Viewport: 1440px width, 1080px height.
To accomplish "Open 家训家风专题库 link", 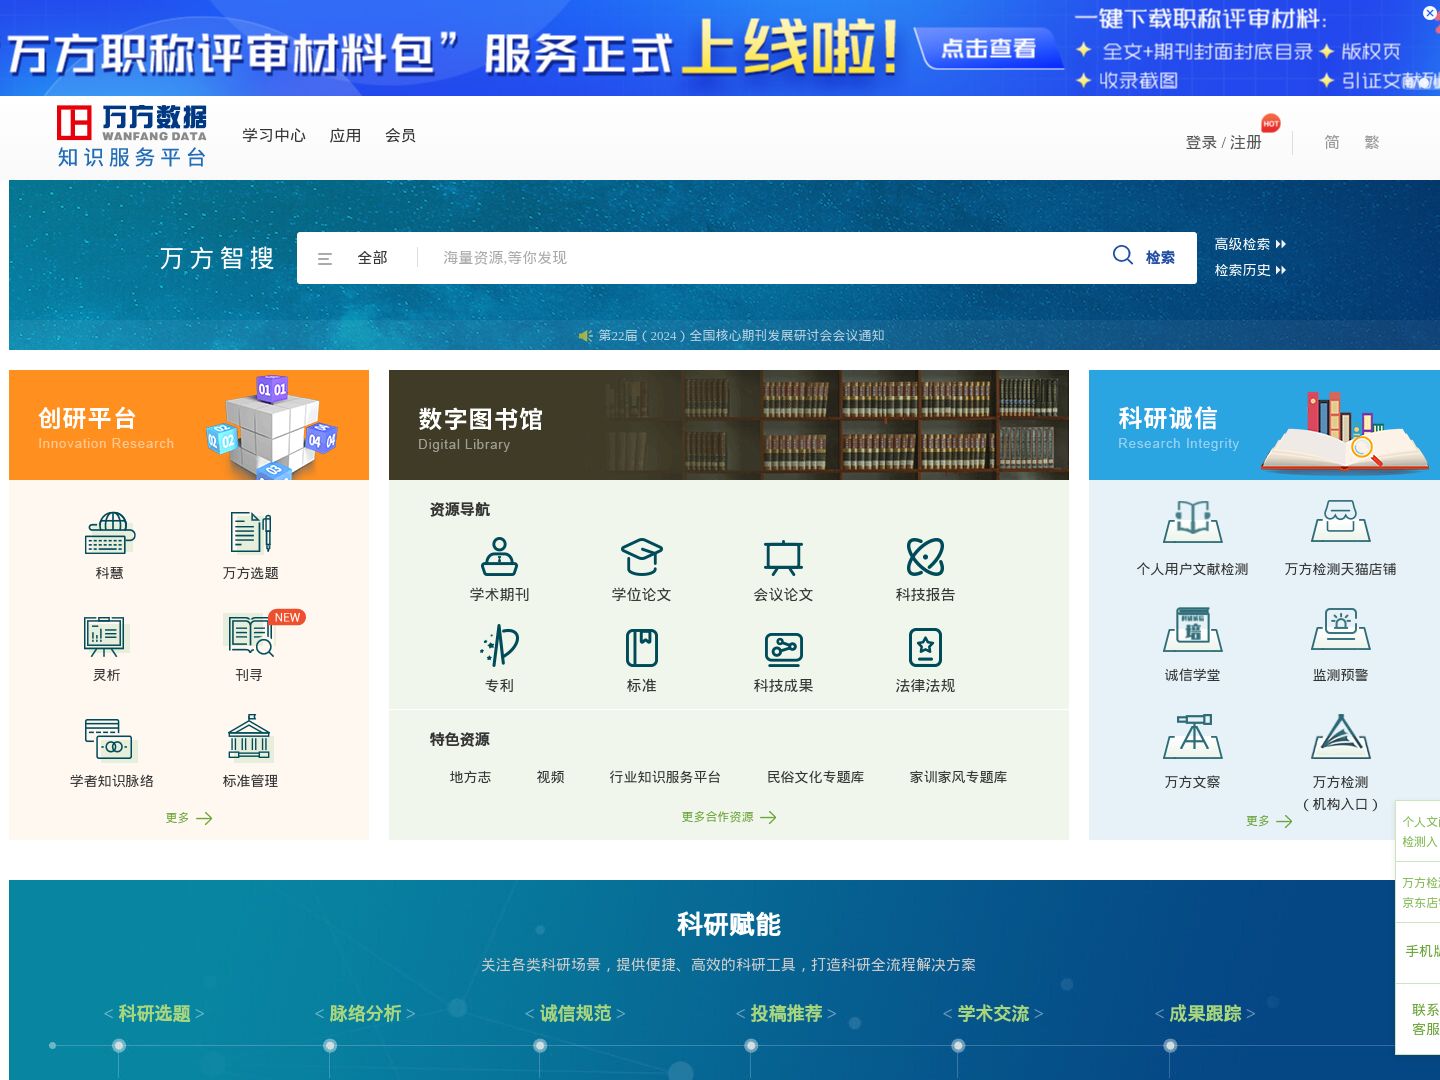I will point(958,777).
